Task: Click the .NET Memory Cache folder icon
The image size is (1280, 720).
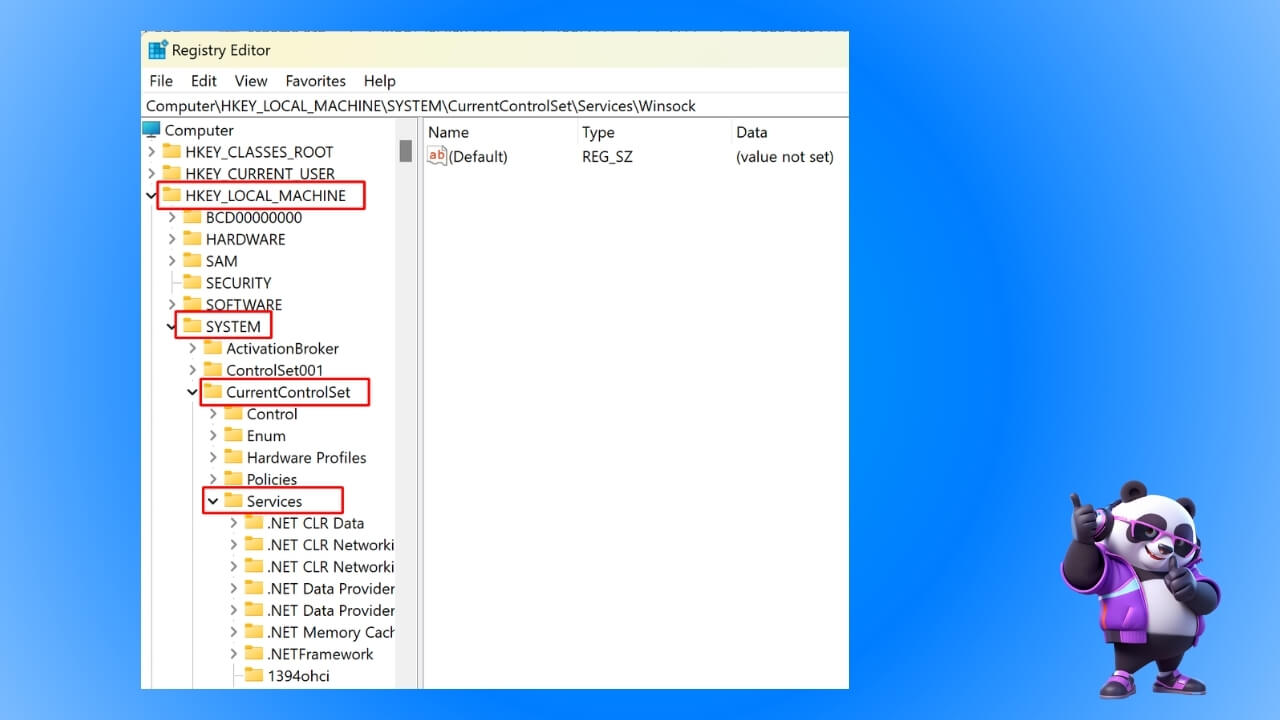Action: 254,632
